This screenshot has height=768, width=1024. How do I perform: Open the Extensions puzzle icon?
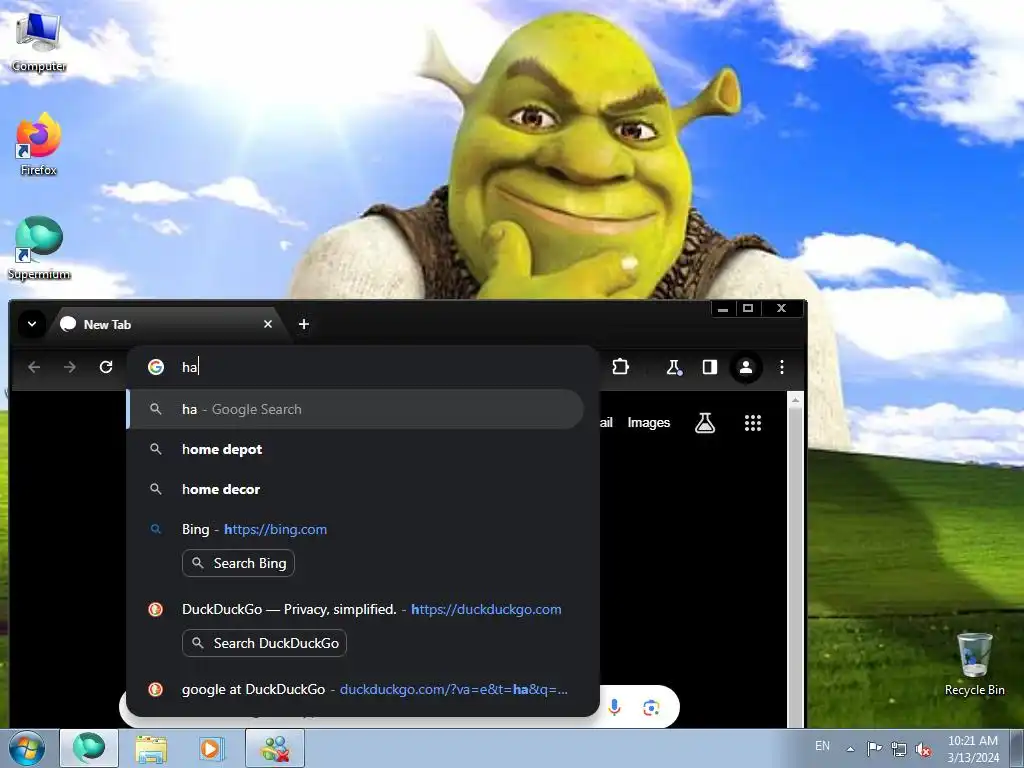[x=620, y=367]
